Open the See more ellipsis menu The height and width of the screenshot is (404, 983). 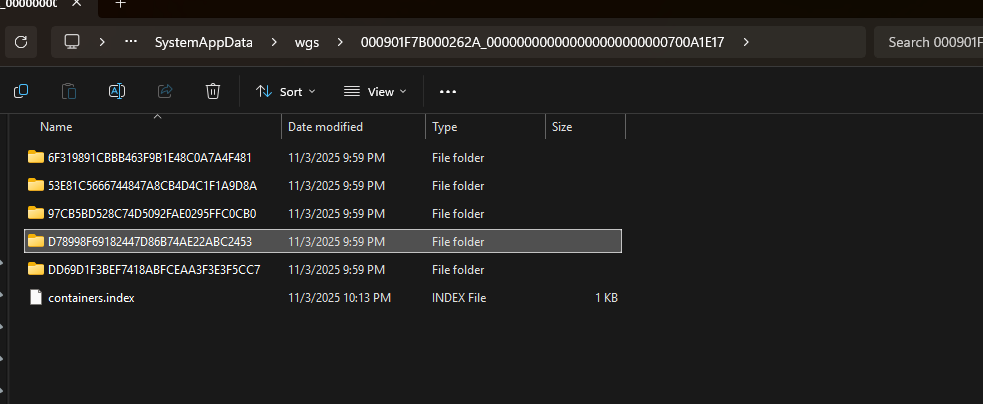(448, 91)
